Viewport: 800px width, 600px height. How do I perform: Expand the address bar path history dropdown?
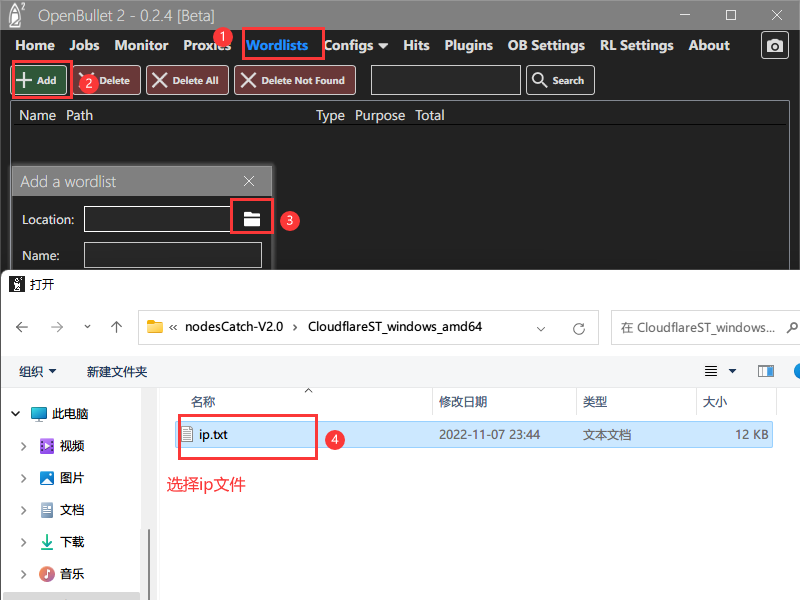click(541, 327)
